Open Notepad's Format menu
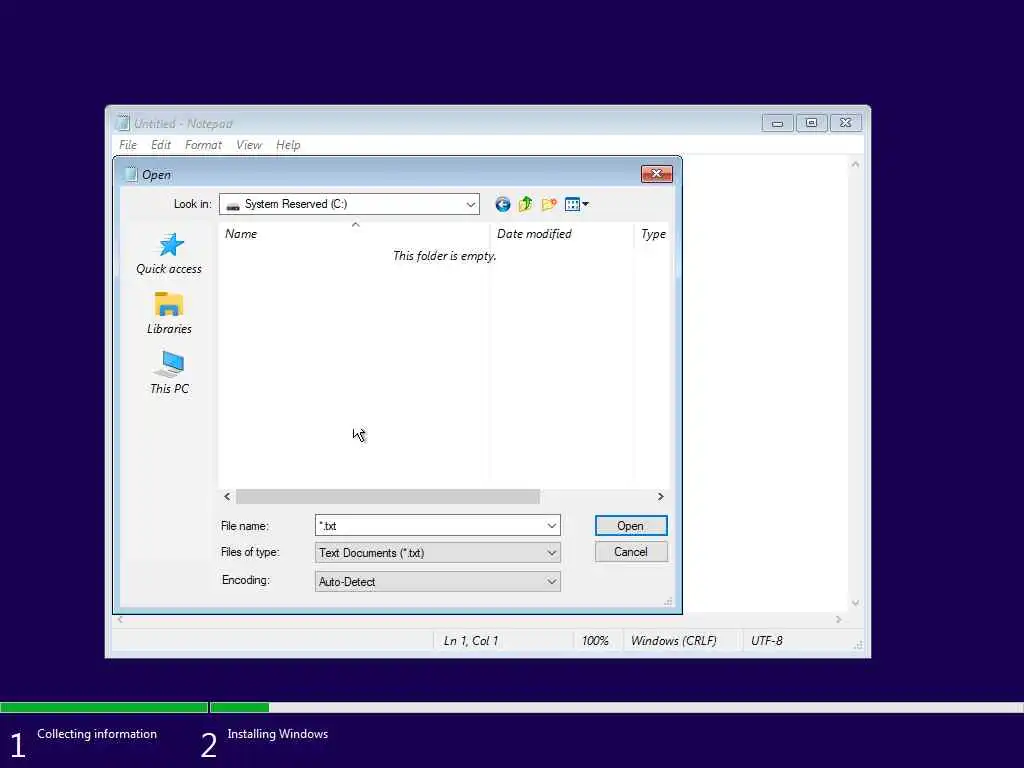The height and width of the screenshot is (768, 1024). point(203,145)
